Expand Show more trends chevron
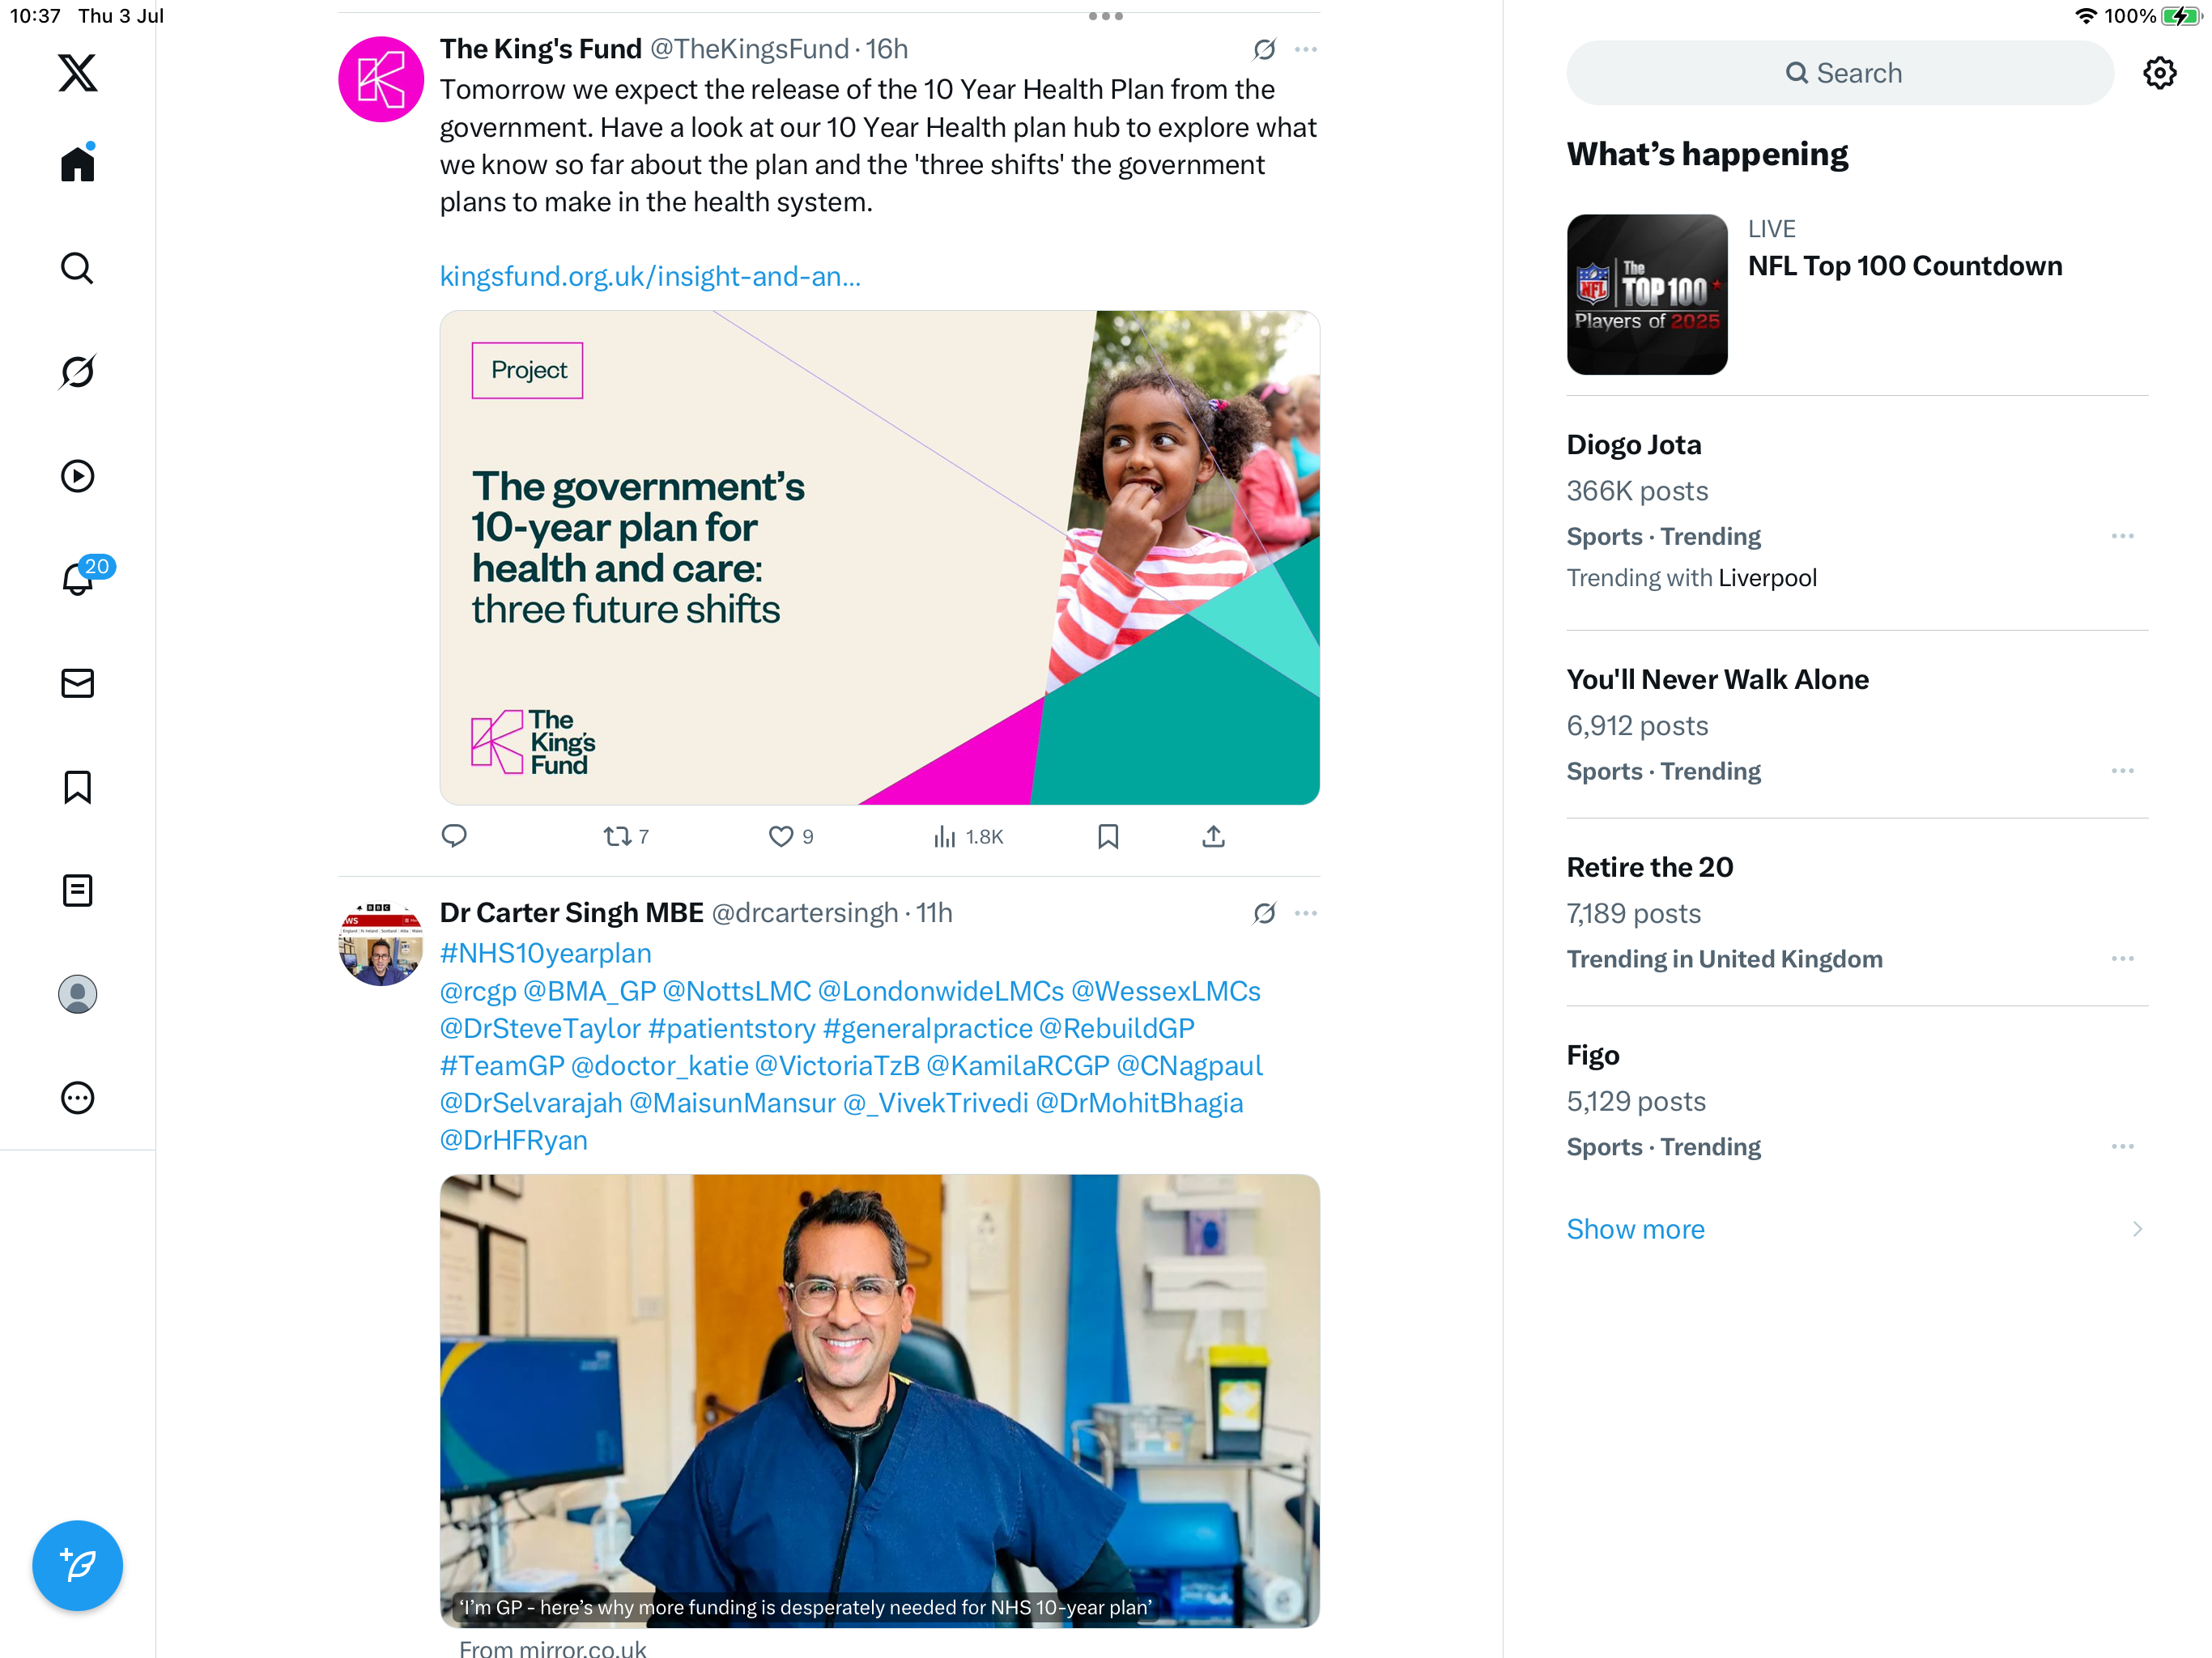The image size is (2212, 1658). pos(2137,1229)
